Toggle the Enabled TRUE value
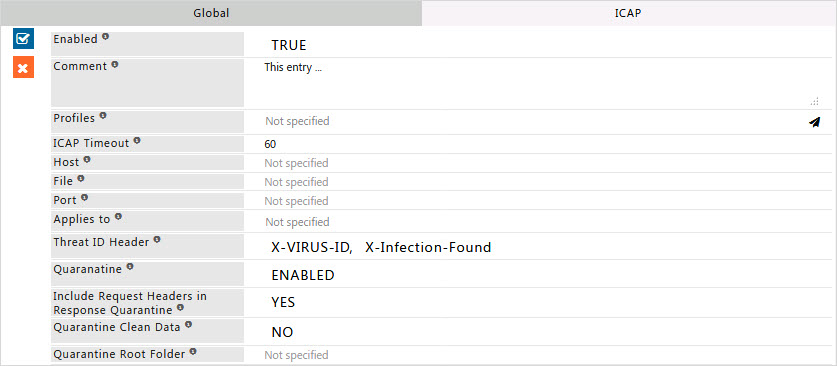The width and height of the screenshot is (837, 366). click(x=289, y=45)
